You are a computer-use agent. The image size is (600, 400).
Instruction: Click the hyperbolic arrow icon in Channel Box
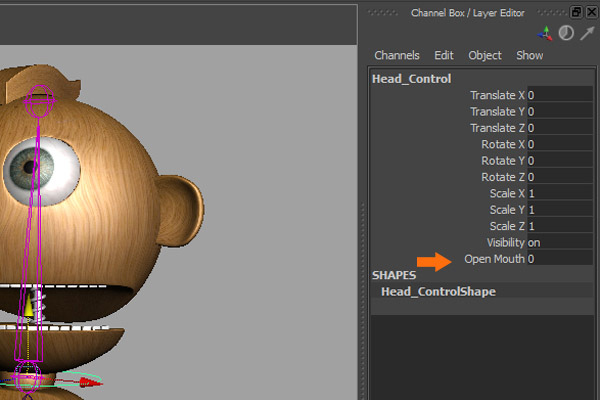pos(586,34)
